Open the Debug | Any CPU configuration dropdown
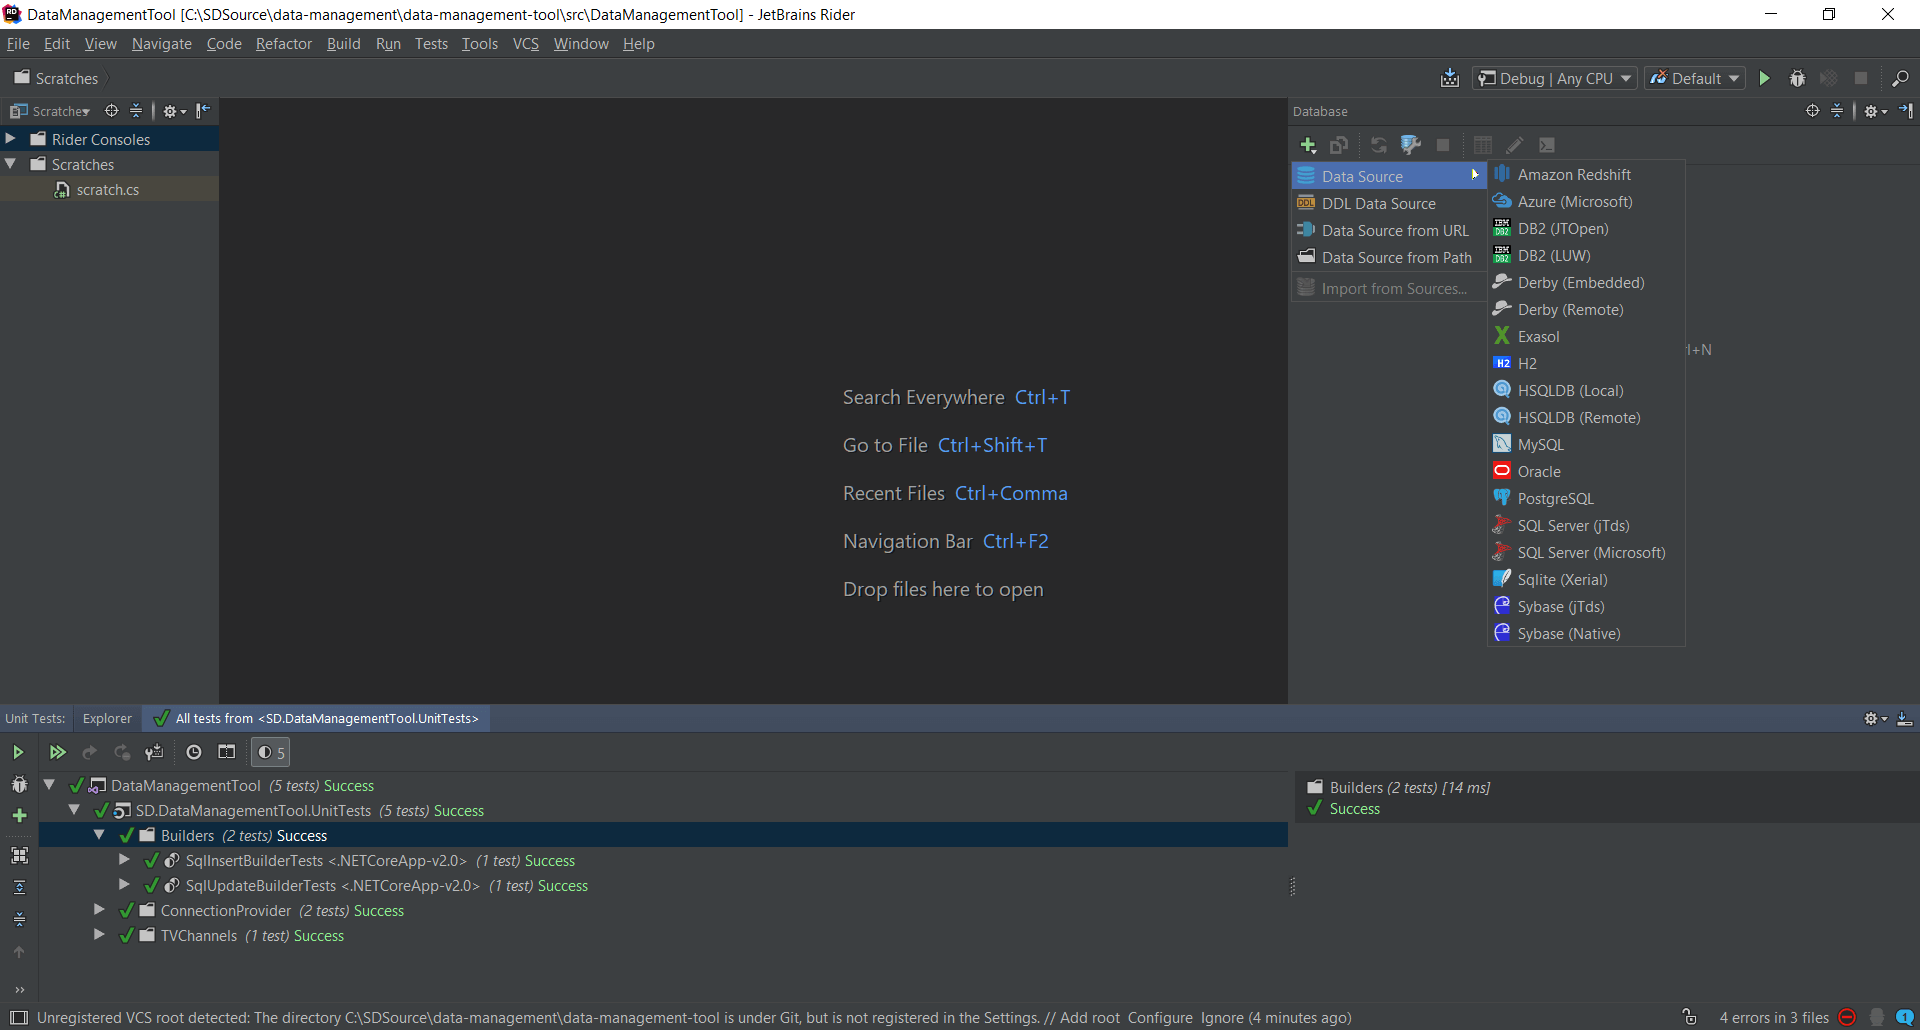This screenshot has width=1920, height=1030. [x=1553, y=78]
